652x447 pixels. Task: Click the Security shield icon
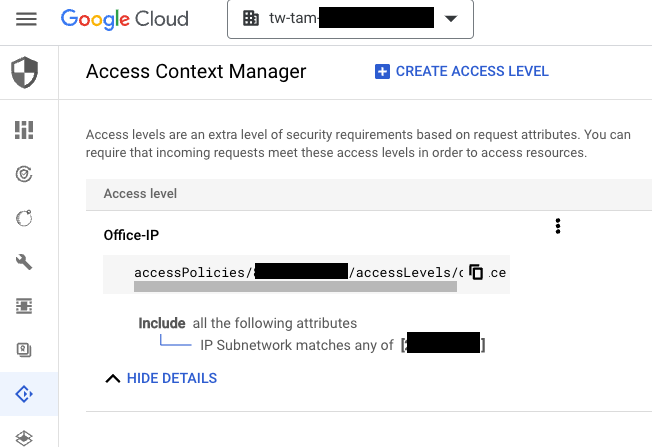pyautogui.click(x=24, y=72)
